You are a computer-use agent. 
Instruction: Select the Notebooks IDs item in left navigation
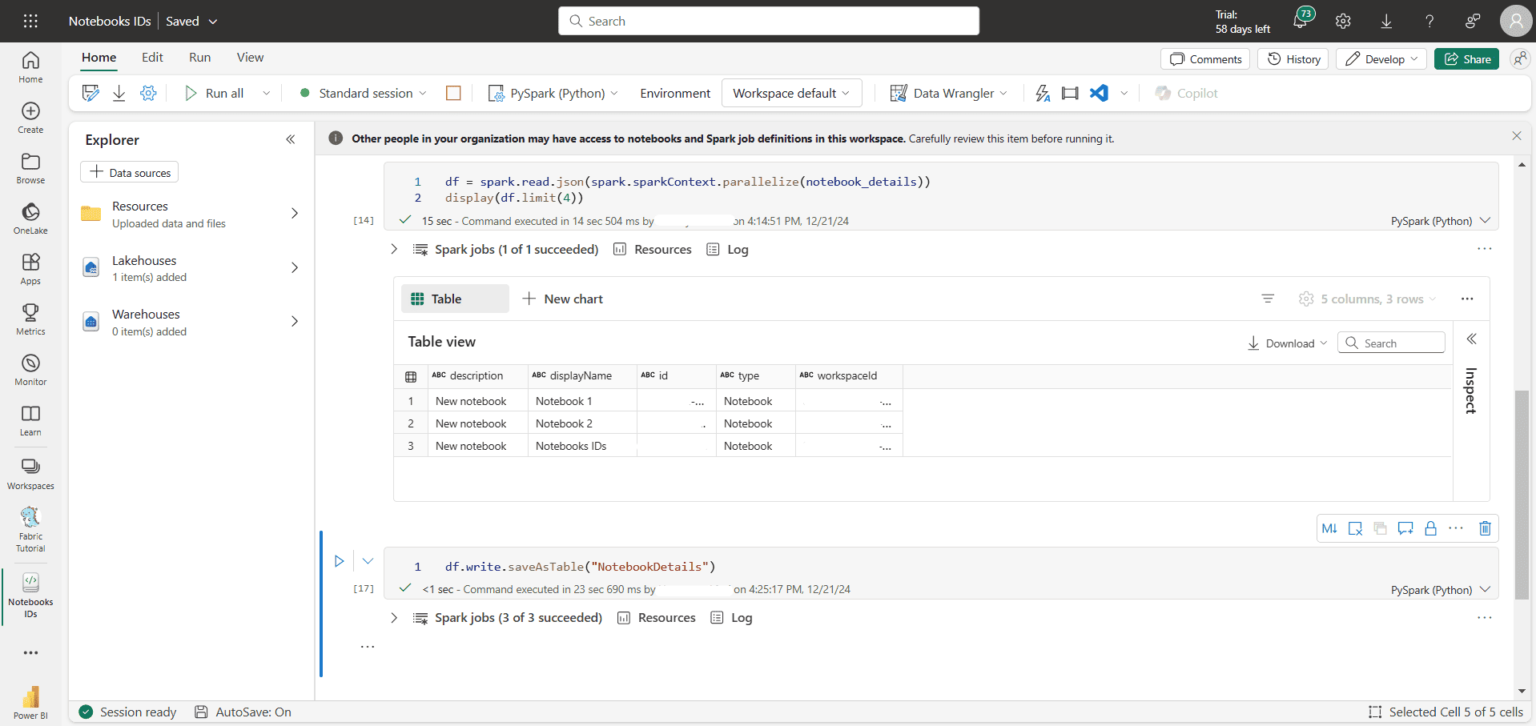click(30, 596)
